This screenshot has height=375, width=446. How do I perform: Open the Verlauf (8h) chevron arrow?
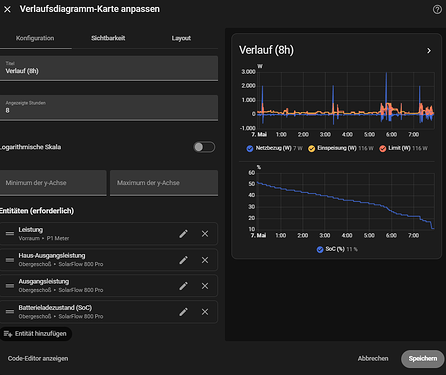point(429,51)
